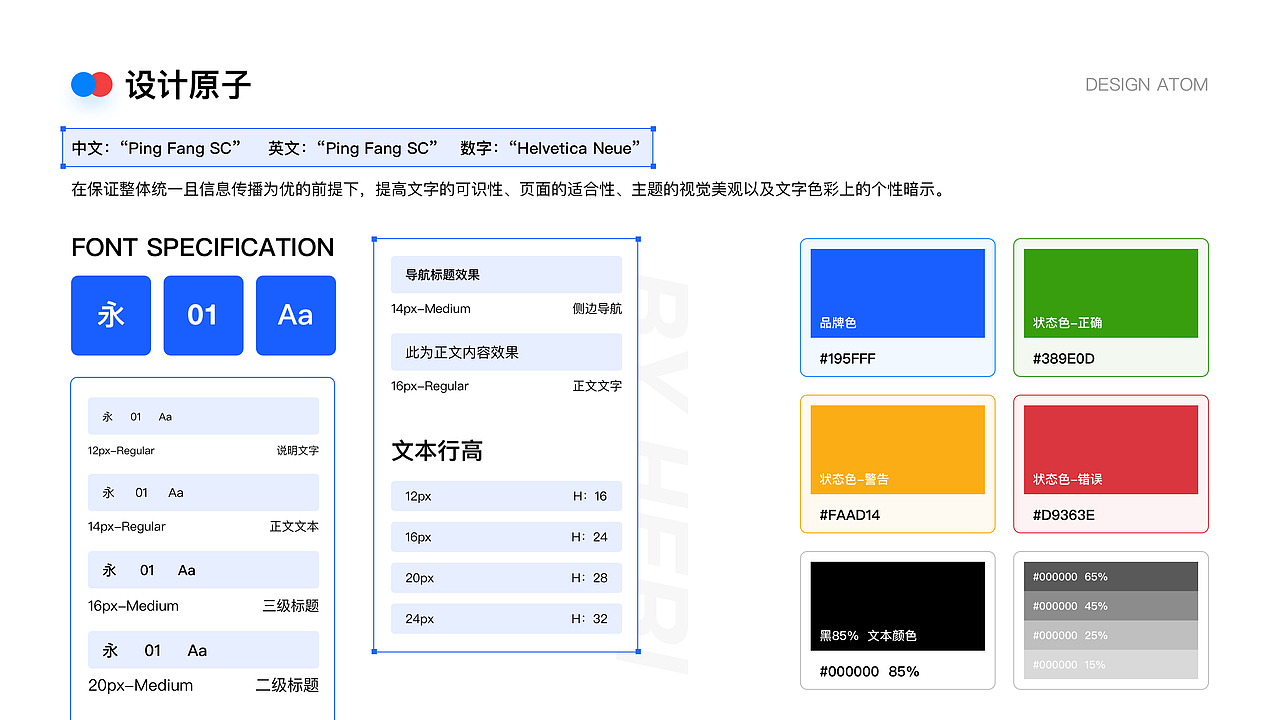
Task: Select the #000000 25% gray band
Action: 1111,635
